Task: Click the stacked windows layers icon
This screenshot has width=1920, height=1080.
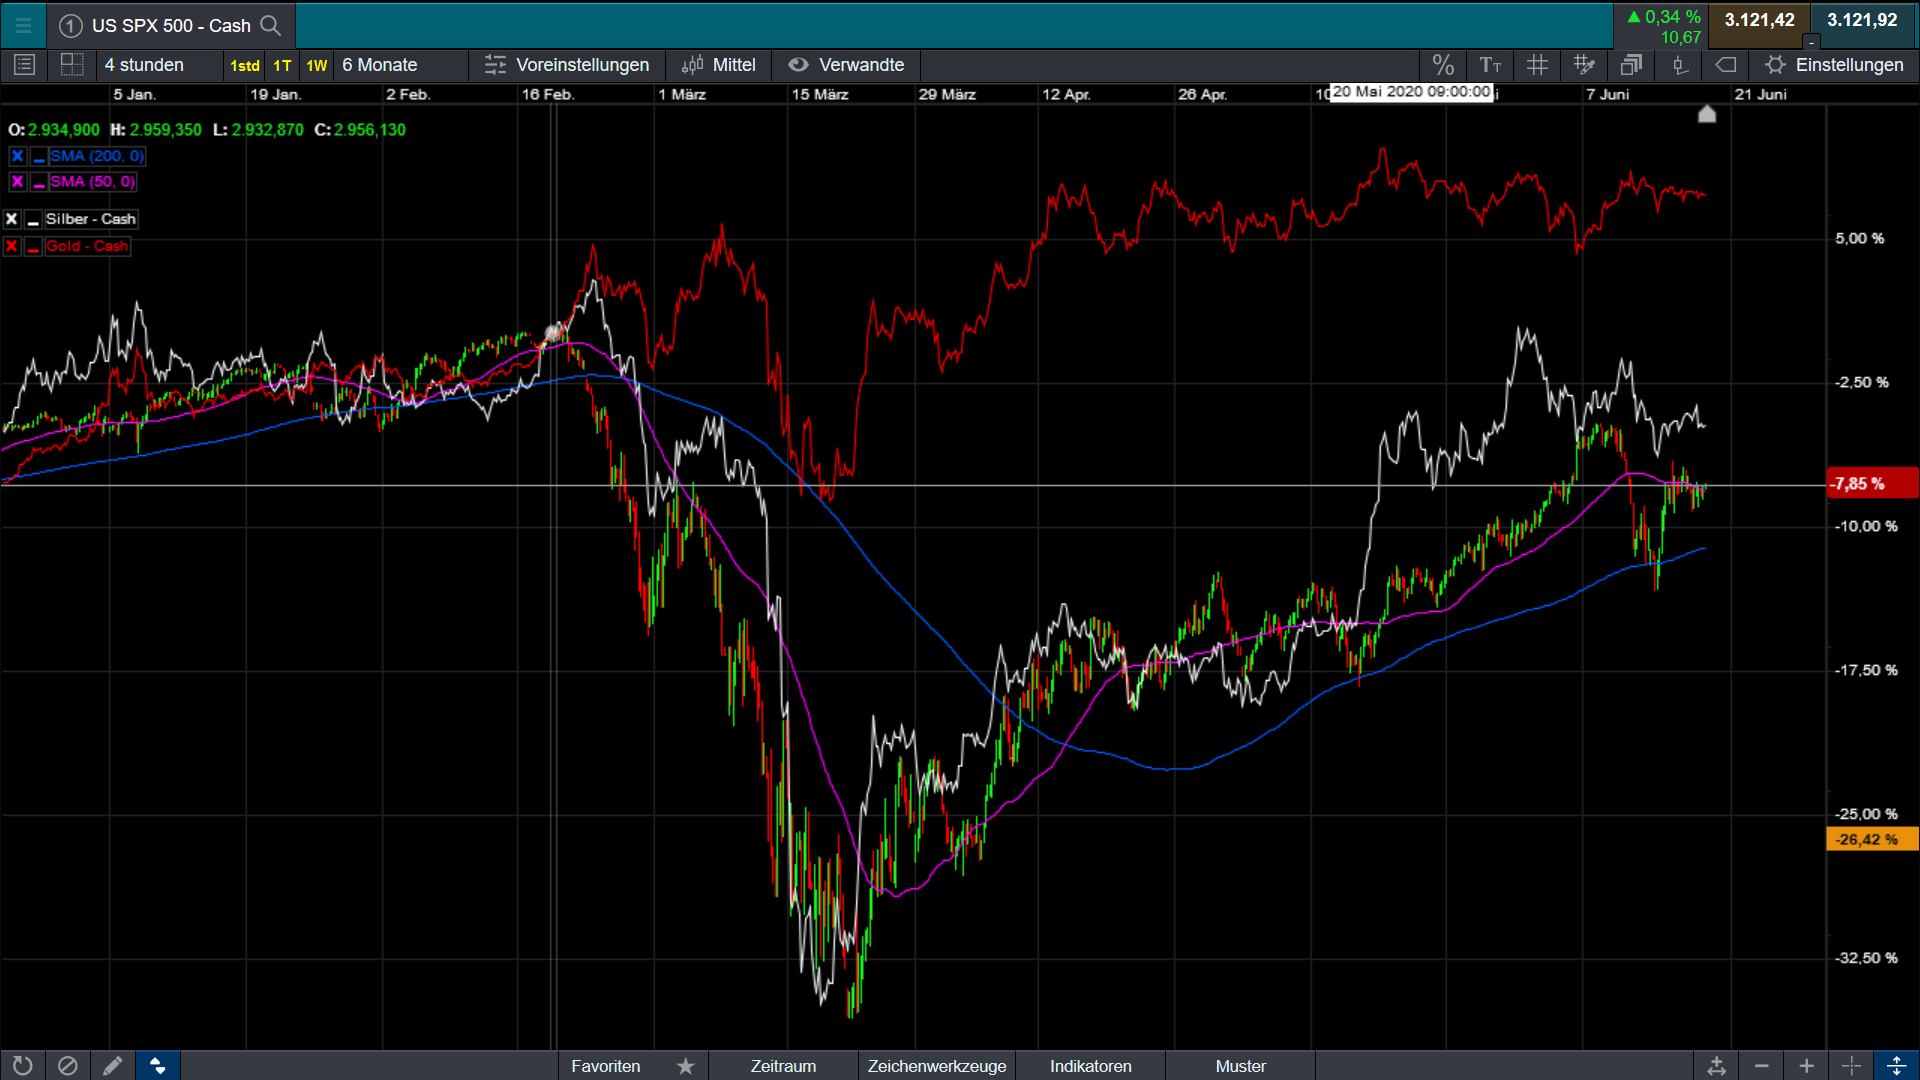Action: 1631,65
